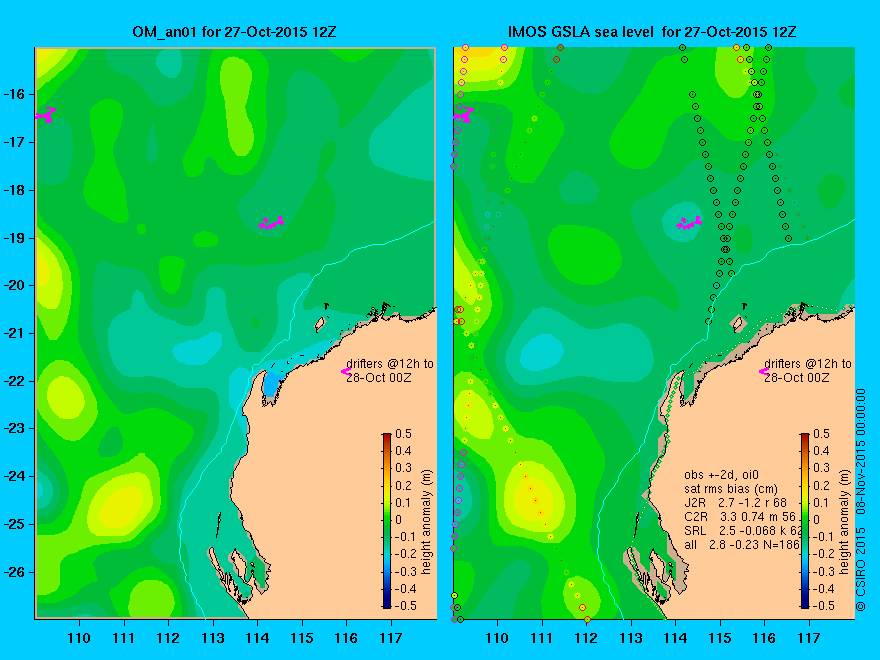Click the statistics line "obs +-2d, oi0"
Viewport: 880px width, 660px height.
(x=722, y=475)
